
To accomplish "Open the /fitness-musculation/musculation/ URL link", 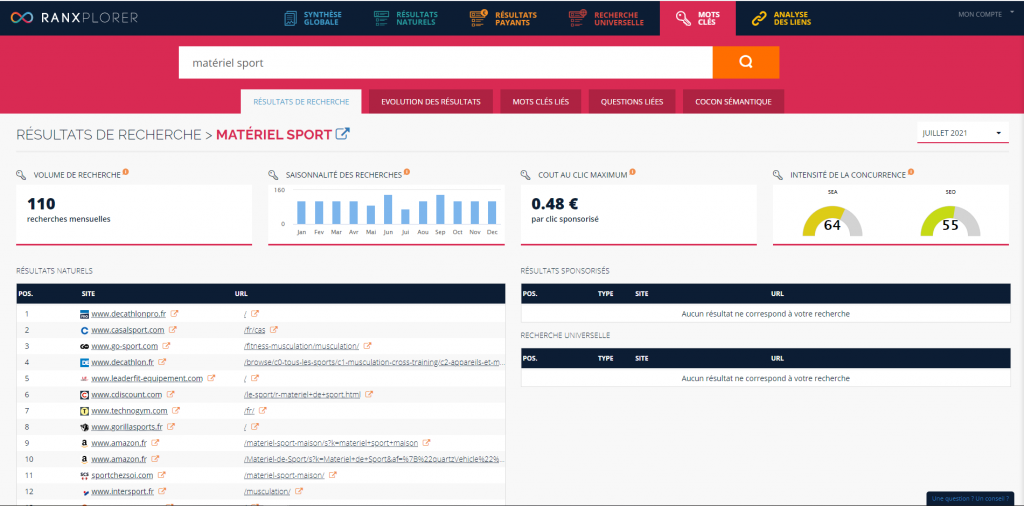I will 301,346.
